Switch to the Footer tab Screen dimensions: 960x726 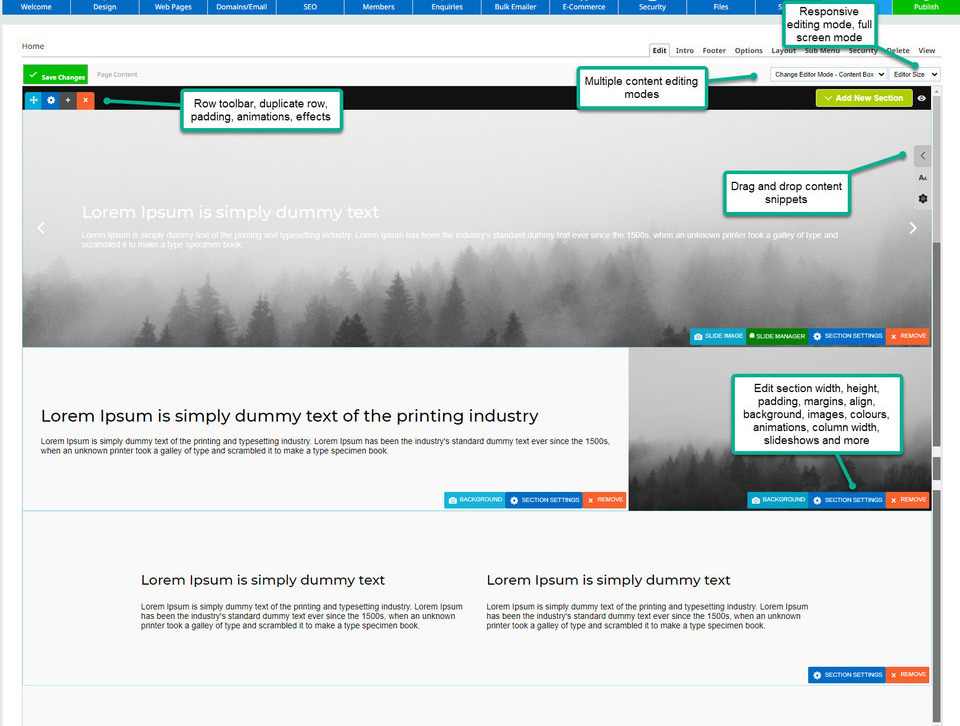coord(714,51)
